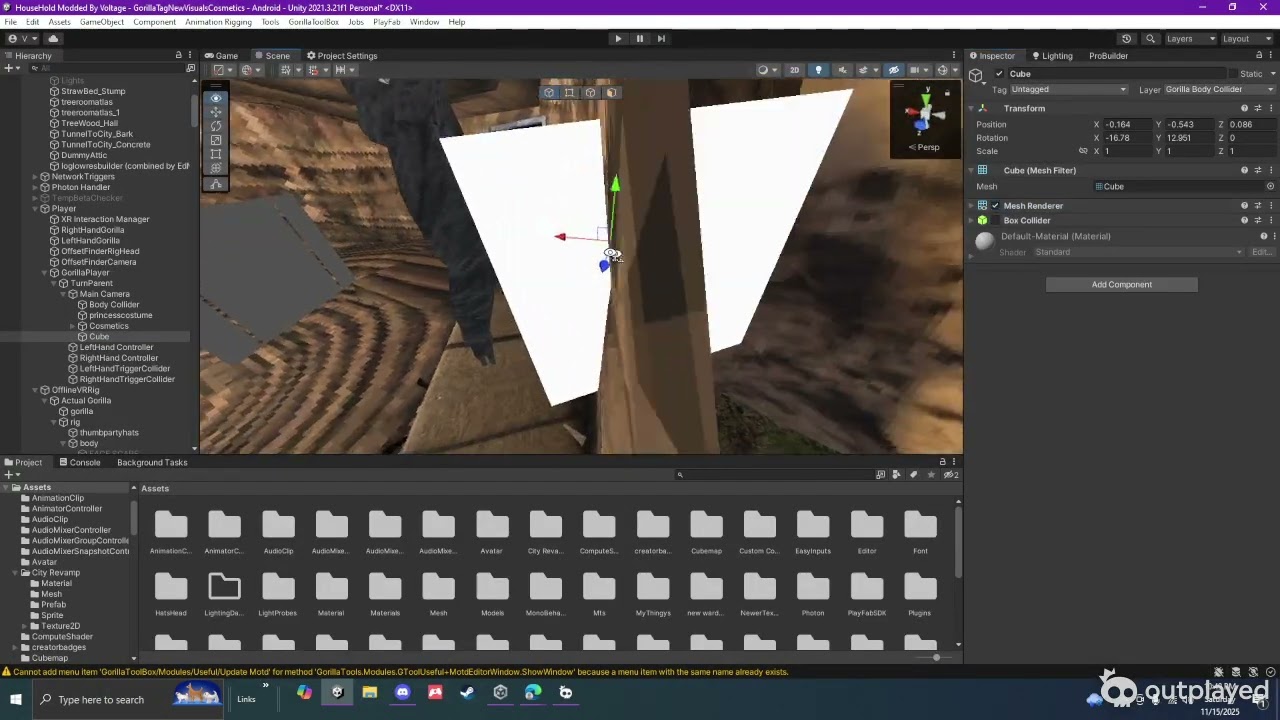Click the Step frame button
The width and height of the screenshot is (1280, 720).
[661, 39]
